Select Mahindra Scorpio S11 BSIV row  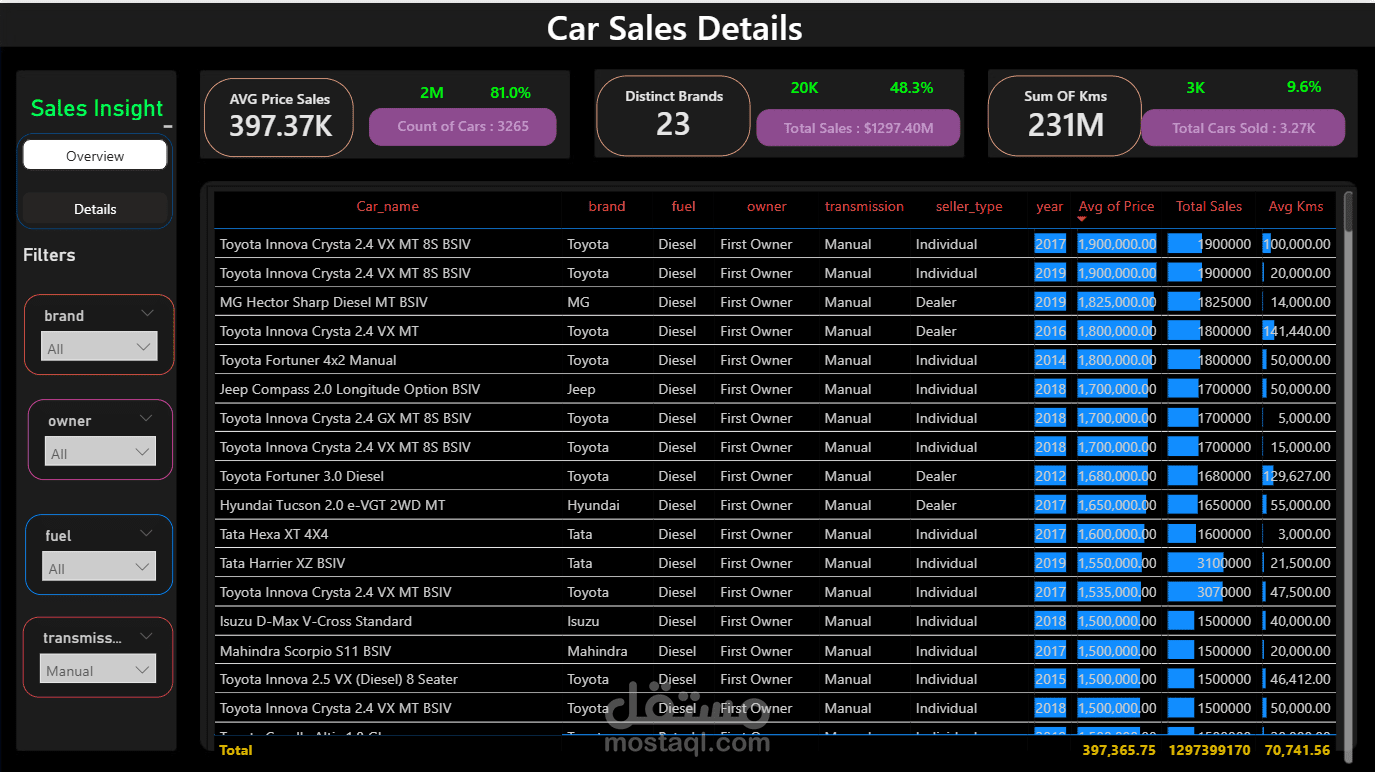tap(775, 650)
